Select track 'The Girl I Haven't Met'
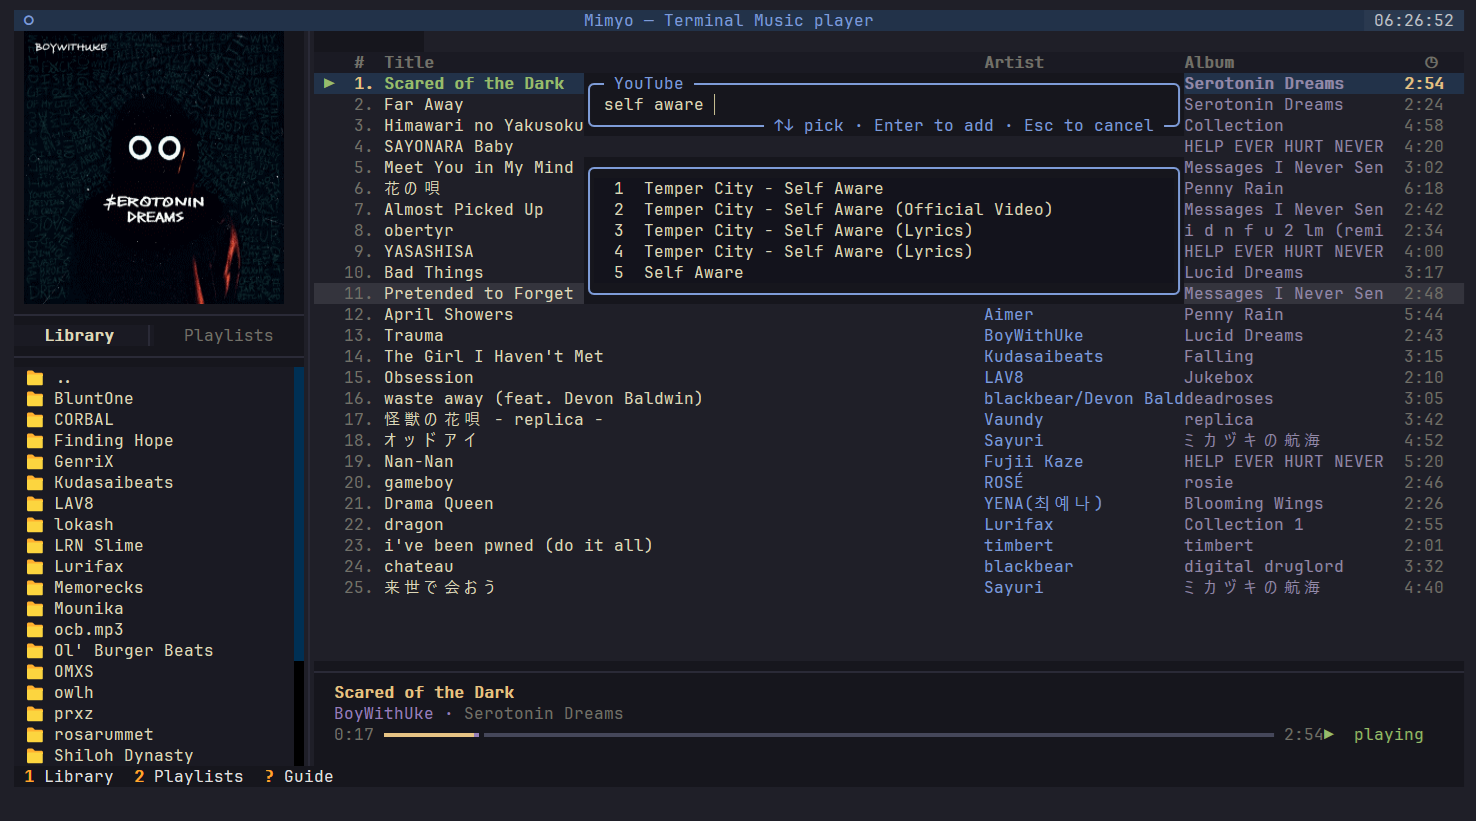The image size is (1476, 821). point(494,357)
